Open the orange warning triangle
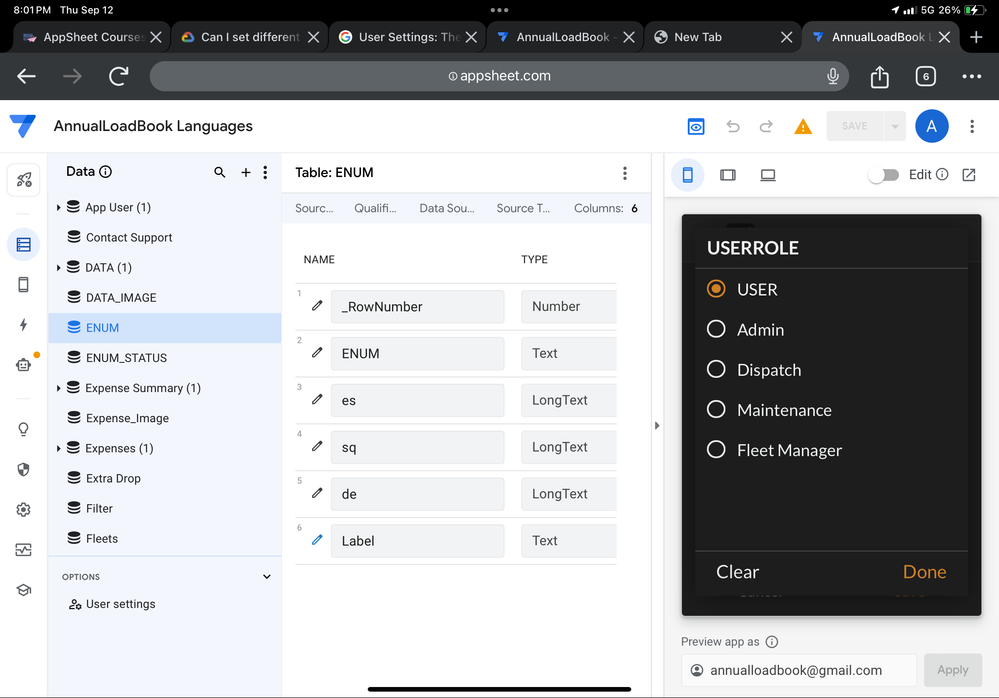This screenshot has width=999, height=698. 803,127
